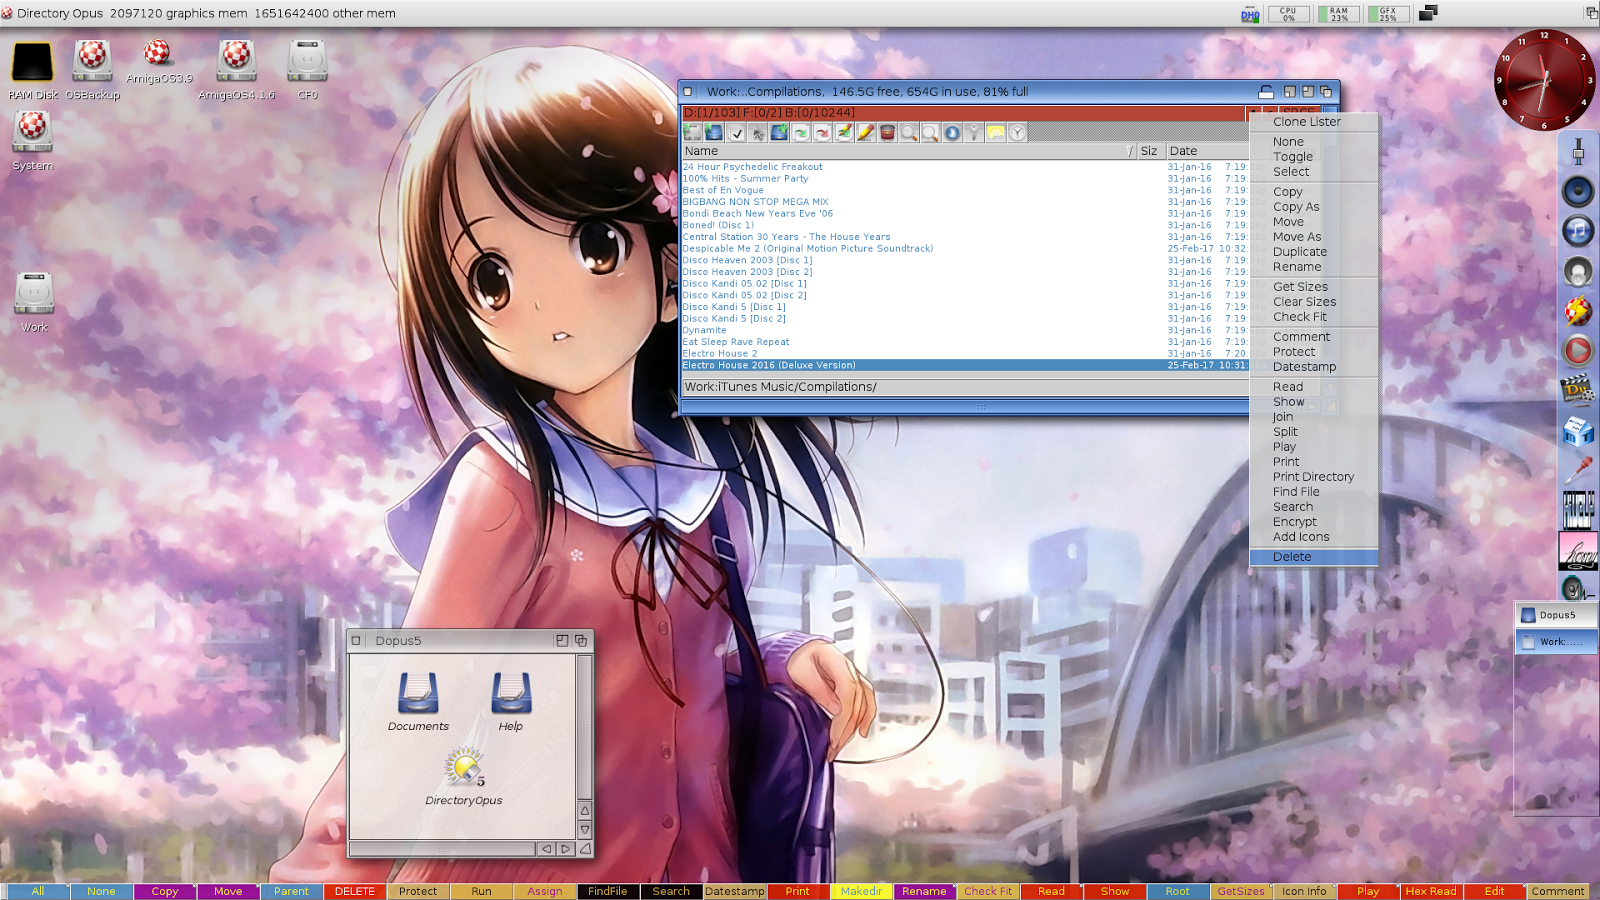This screenshot has width=1600, height=900.
Task: Open Help drawer in Dopus5 window
Action: (x=511, y=693)
